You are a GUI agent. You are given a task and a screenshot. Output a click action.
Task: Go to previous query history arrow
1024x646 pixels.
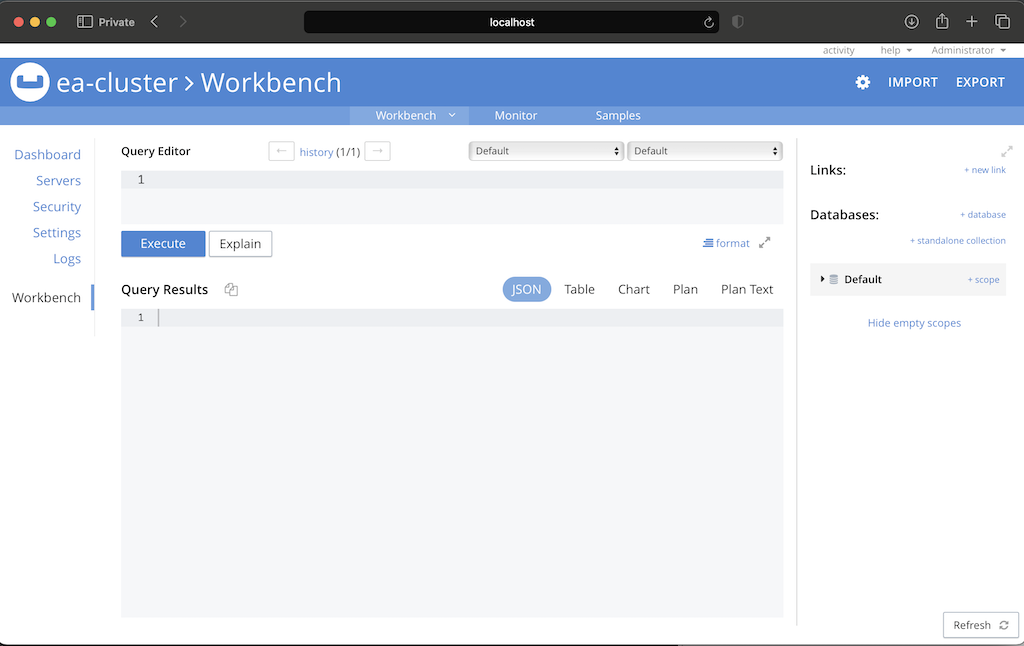pyautogui.click(x=281, y=151)
